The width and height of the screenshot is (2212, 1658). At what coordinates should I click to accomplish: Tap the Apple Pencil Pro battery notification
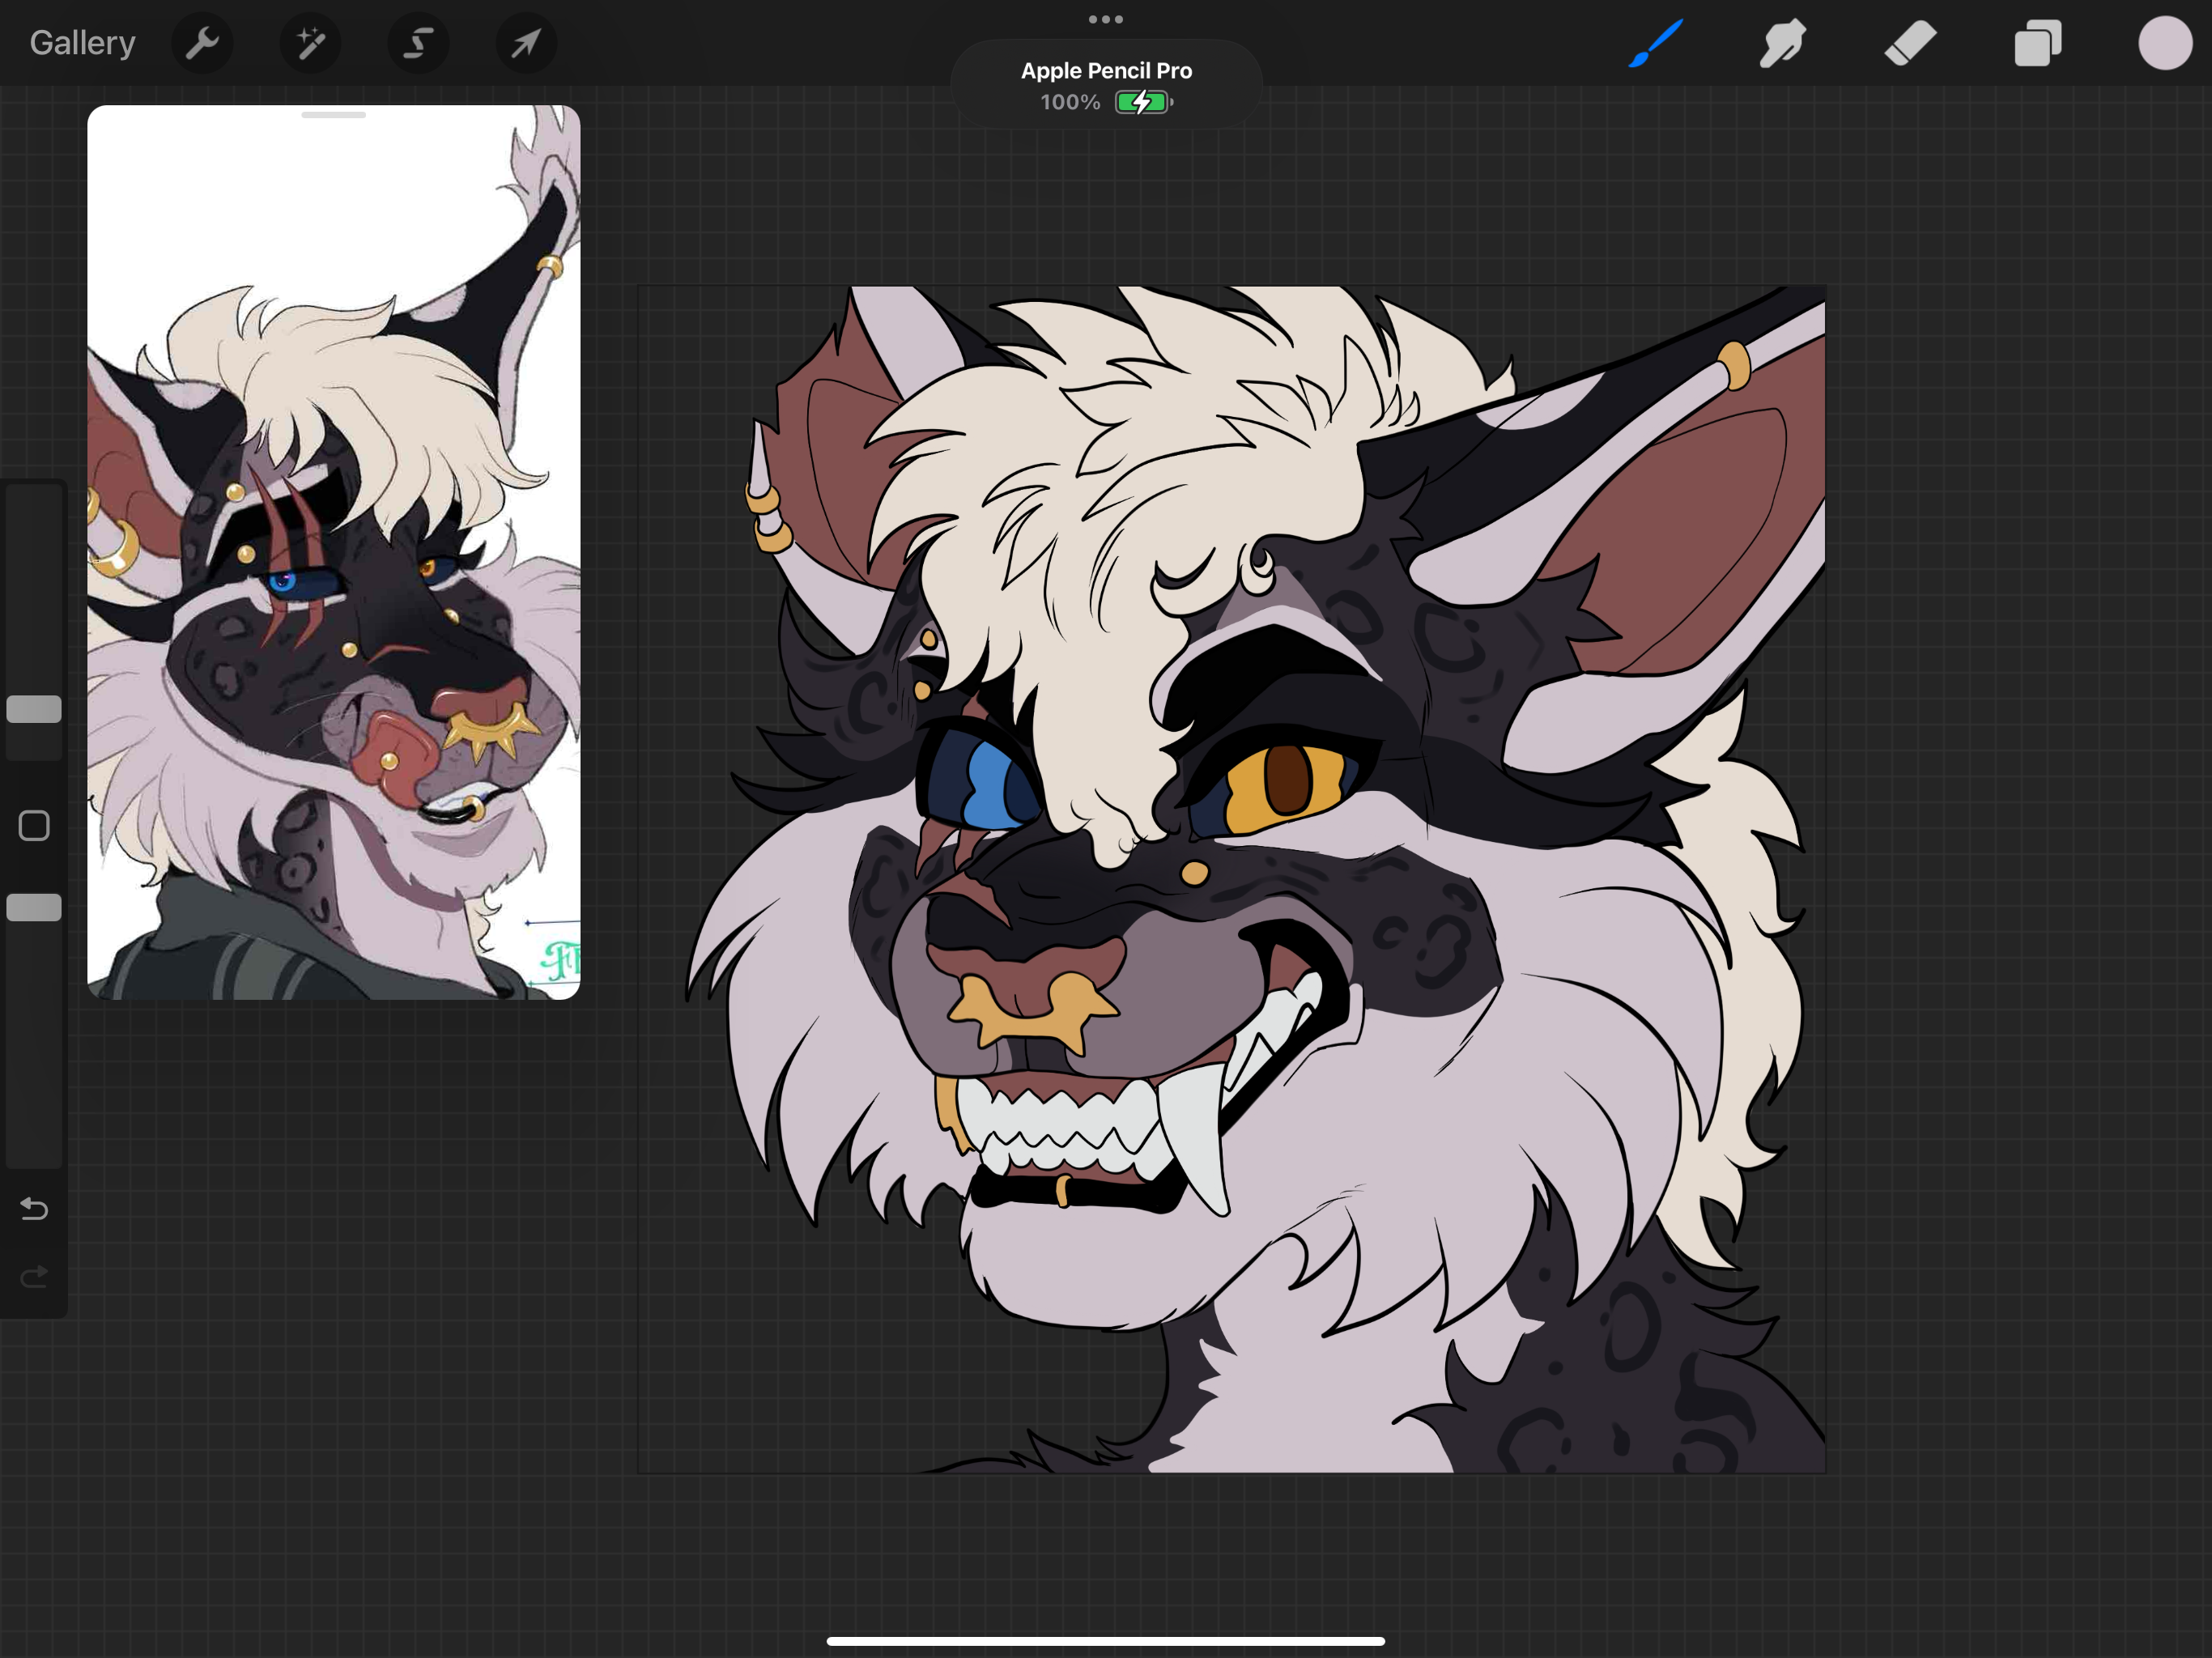pyautogui.click(x=1105, y=85)
